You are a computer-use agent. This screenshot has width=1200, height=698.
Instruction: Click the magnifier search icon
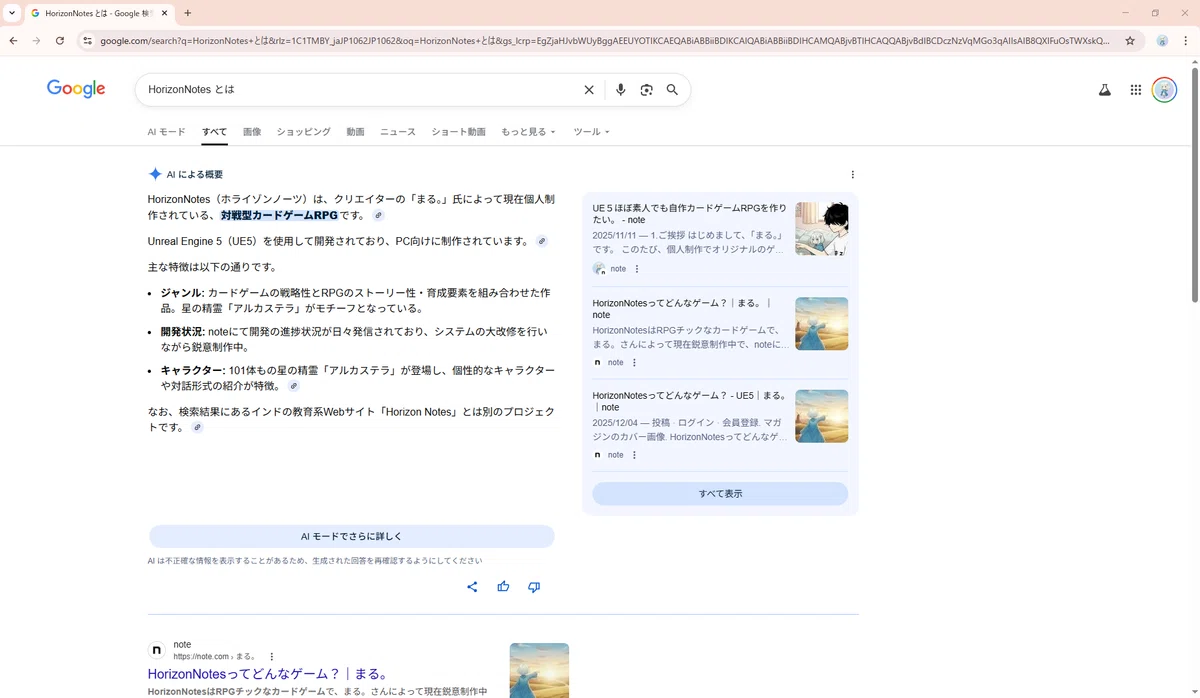coord(672,90)
